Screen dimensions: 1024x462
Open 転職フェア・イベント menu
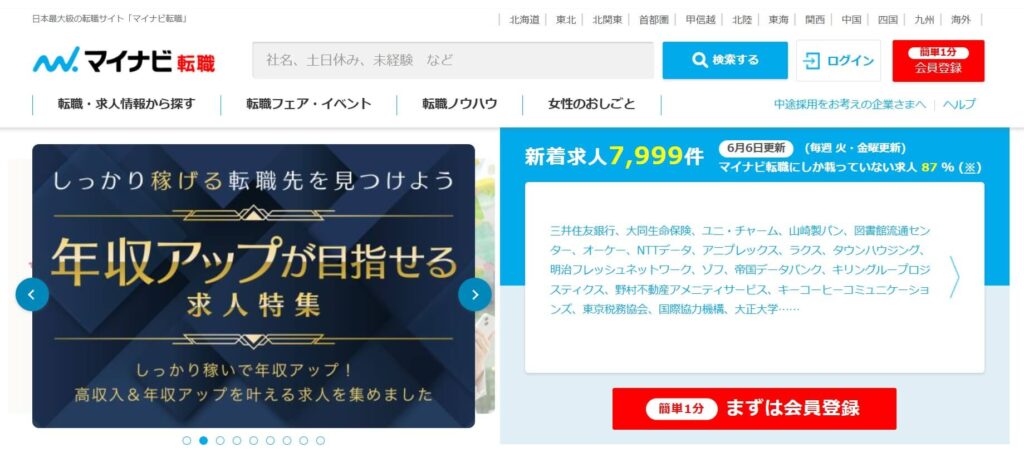coord(308,104)
